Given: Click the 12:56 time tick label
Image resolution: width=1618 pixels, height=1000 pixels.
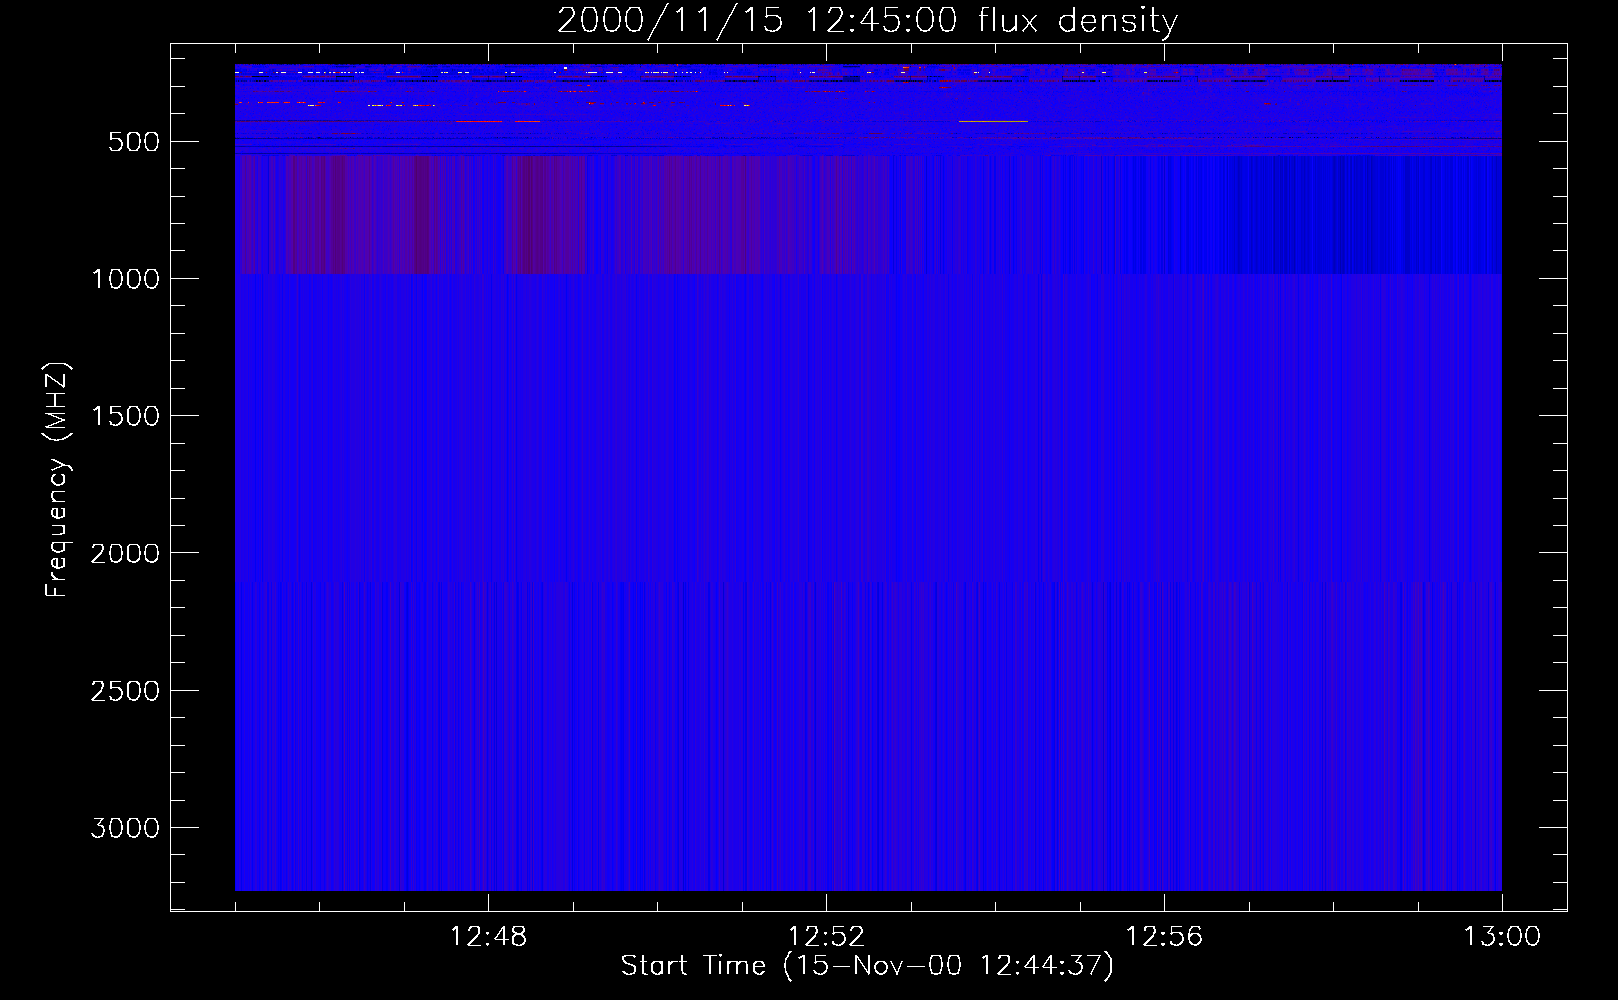Looking at the screenshot, I should point(1164,937).
